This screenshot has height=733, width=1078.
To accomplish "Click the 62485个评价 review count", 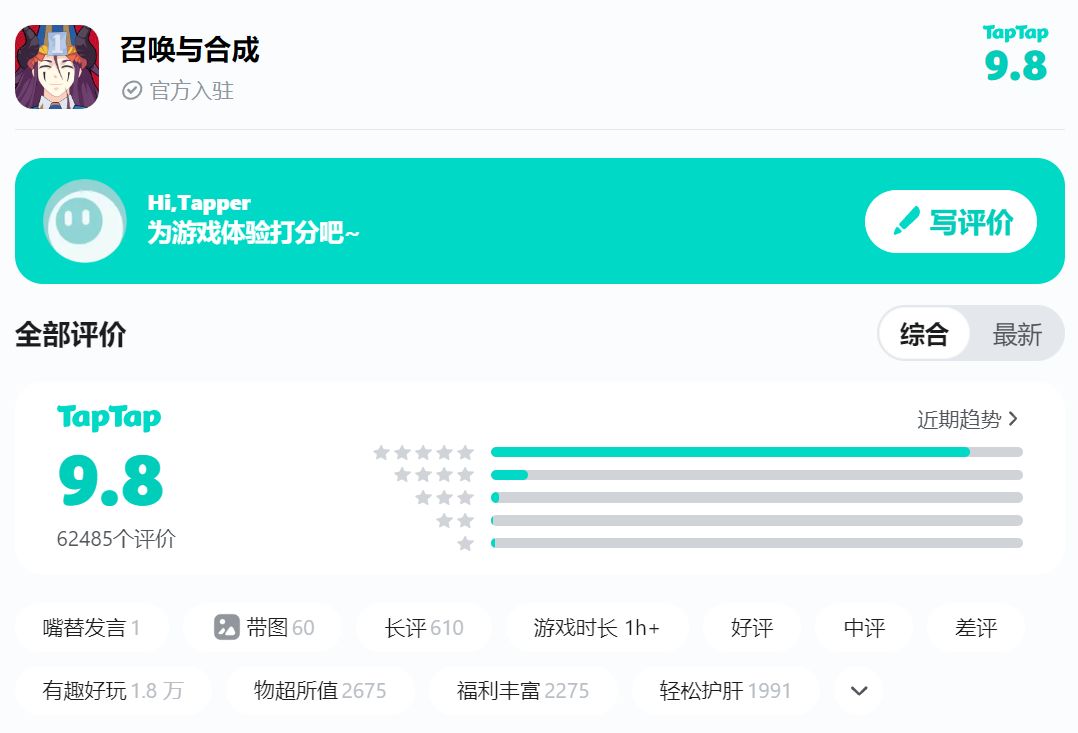I will [x=116, y=539].
